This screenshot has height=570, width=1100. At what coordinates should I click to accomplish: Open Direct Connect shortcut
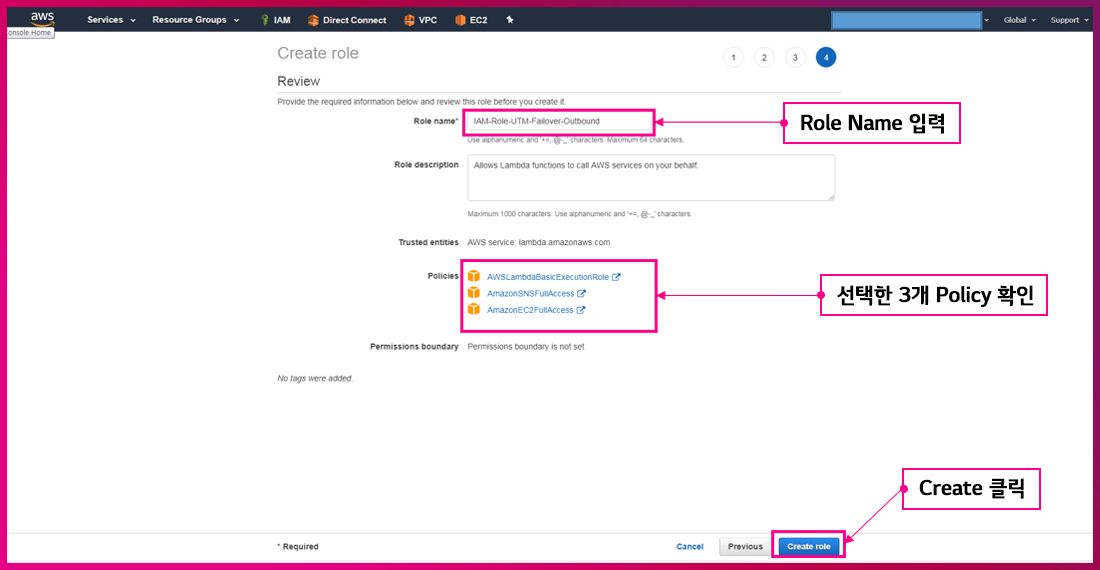point(347,20)
